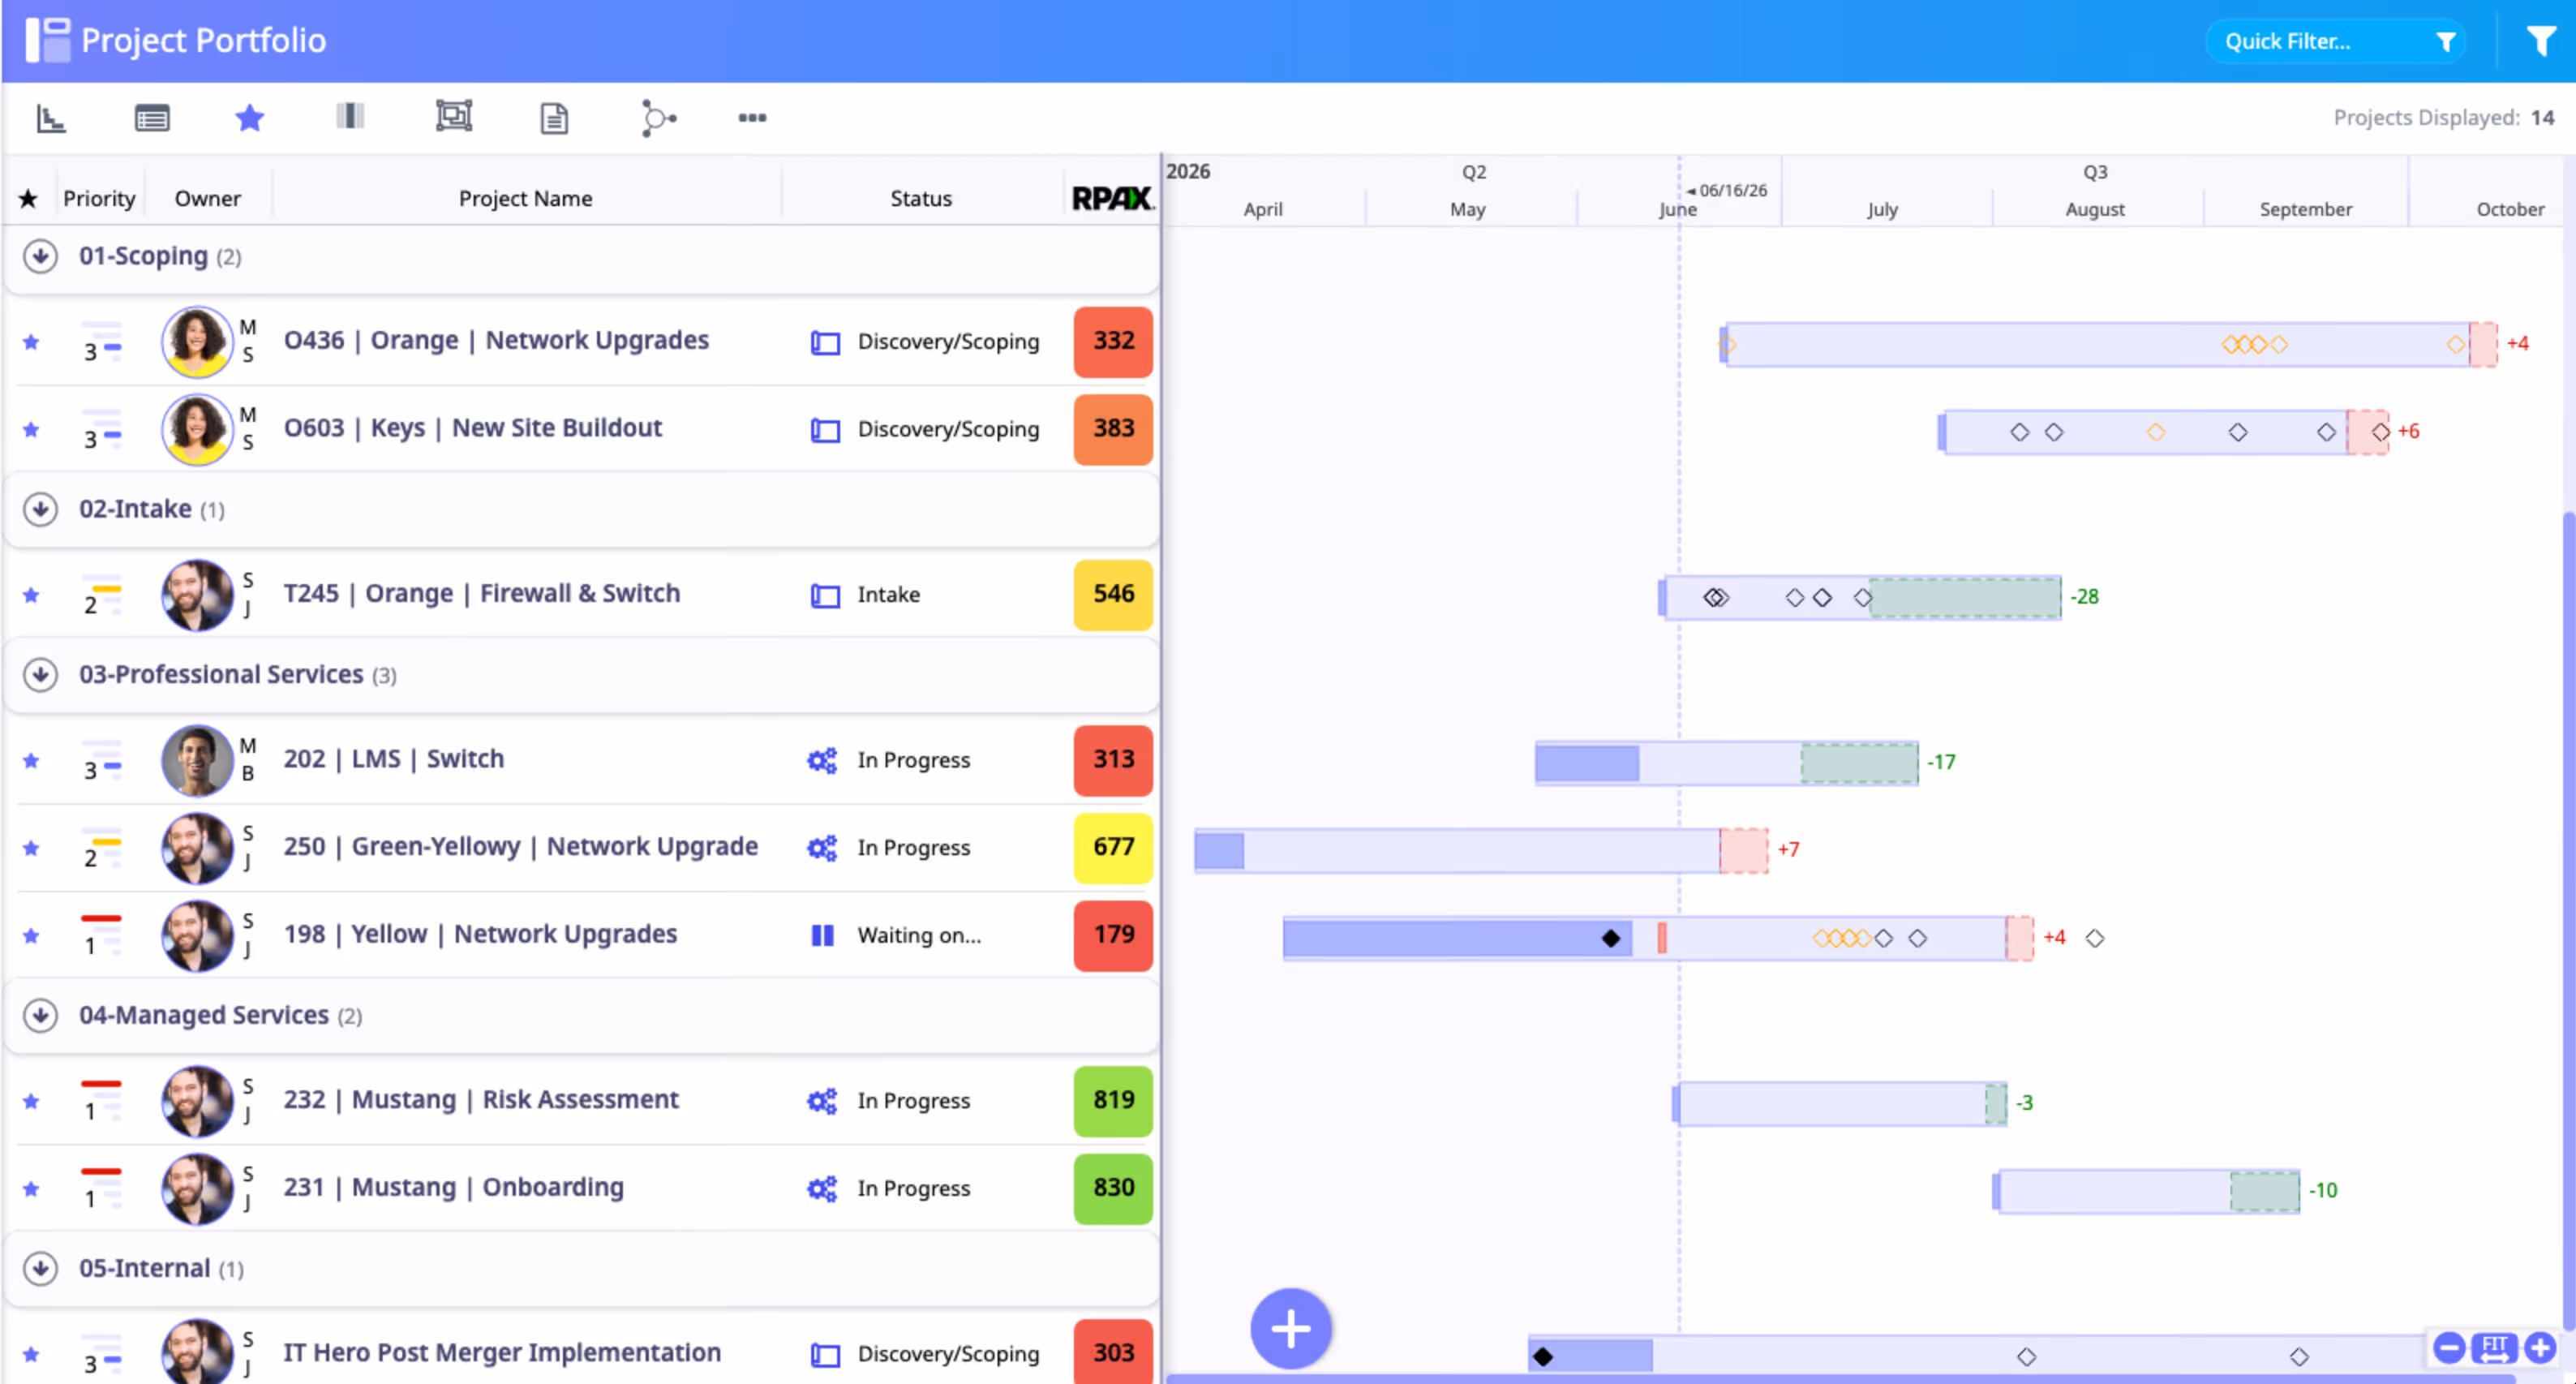Screen dimensions: 2576x1384
Task: Click the branching workflow toolbar icon
Action: tap(658, 118)
